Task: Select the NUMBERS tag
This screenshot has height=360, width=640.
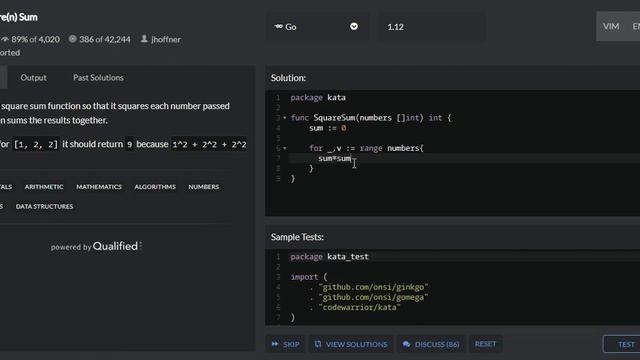Action: [204, 187]
